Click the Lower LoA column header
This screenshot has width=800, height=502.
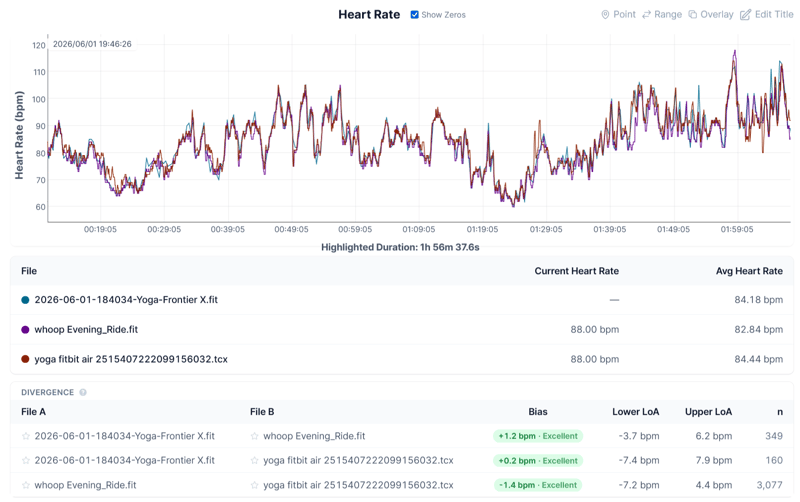pyautogui.click(x=636, y=412)
